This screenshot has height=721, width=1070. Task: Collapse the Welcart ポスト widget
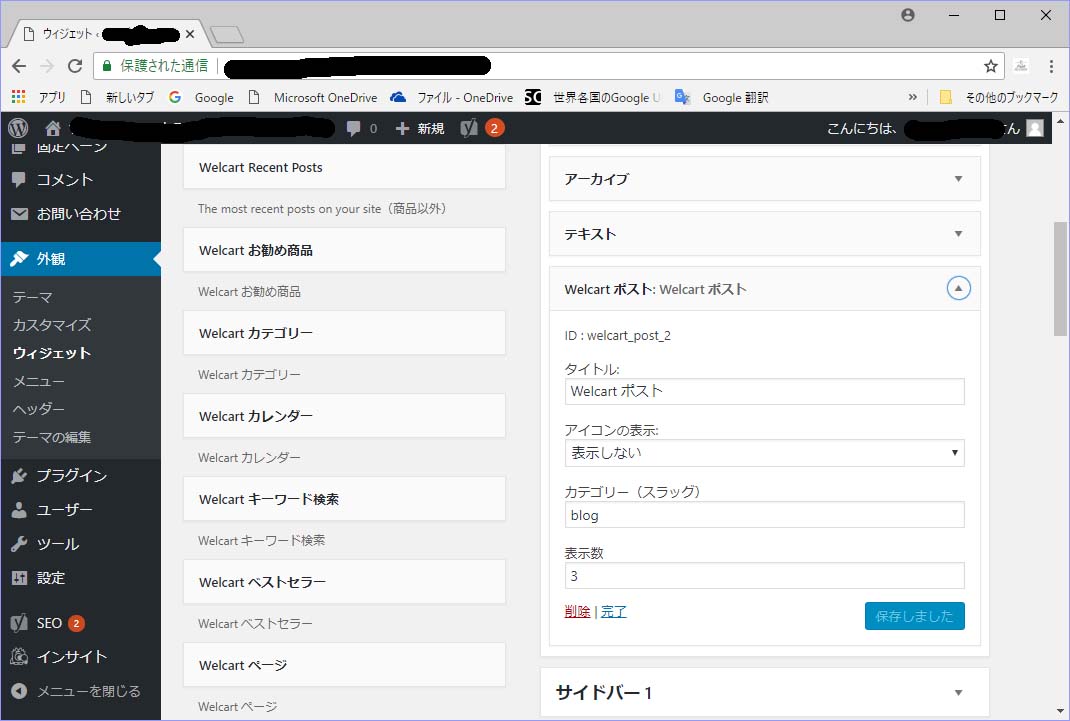[x=958, y=289]
